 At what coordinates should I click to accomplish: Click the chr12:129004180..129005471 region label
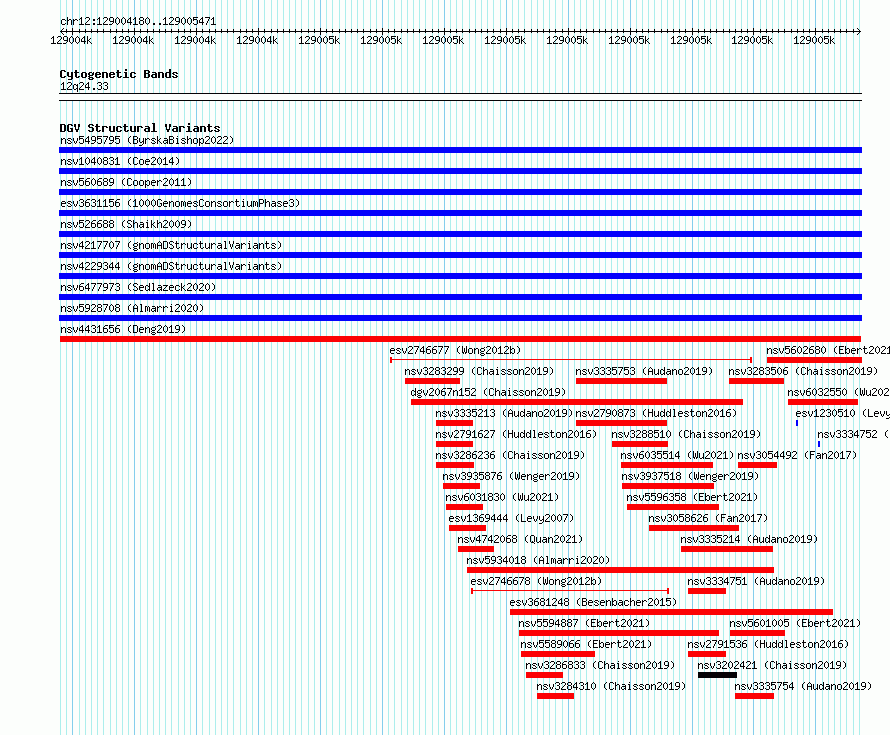click(138, 22)
